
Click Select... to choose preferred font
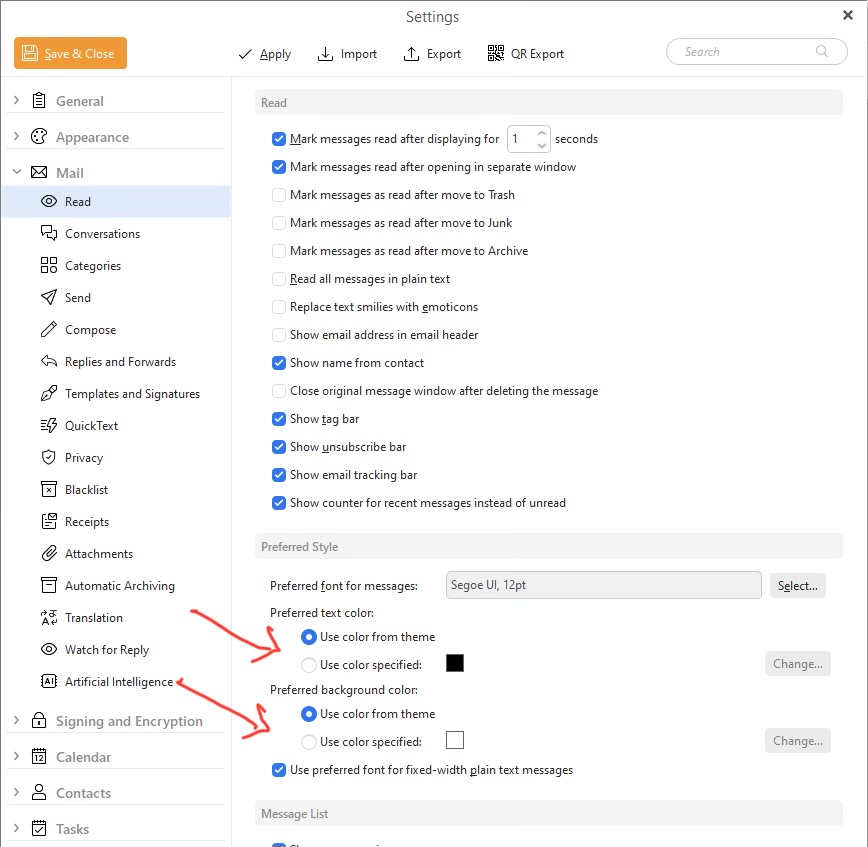click(797, 586)
